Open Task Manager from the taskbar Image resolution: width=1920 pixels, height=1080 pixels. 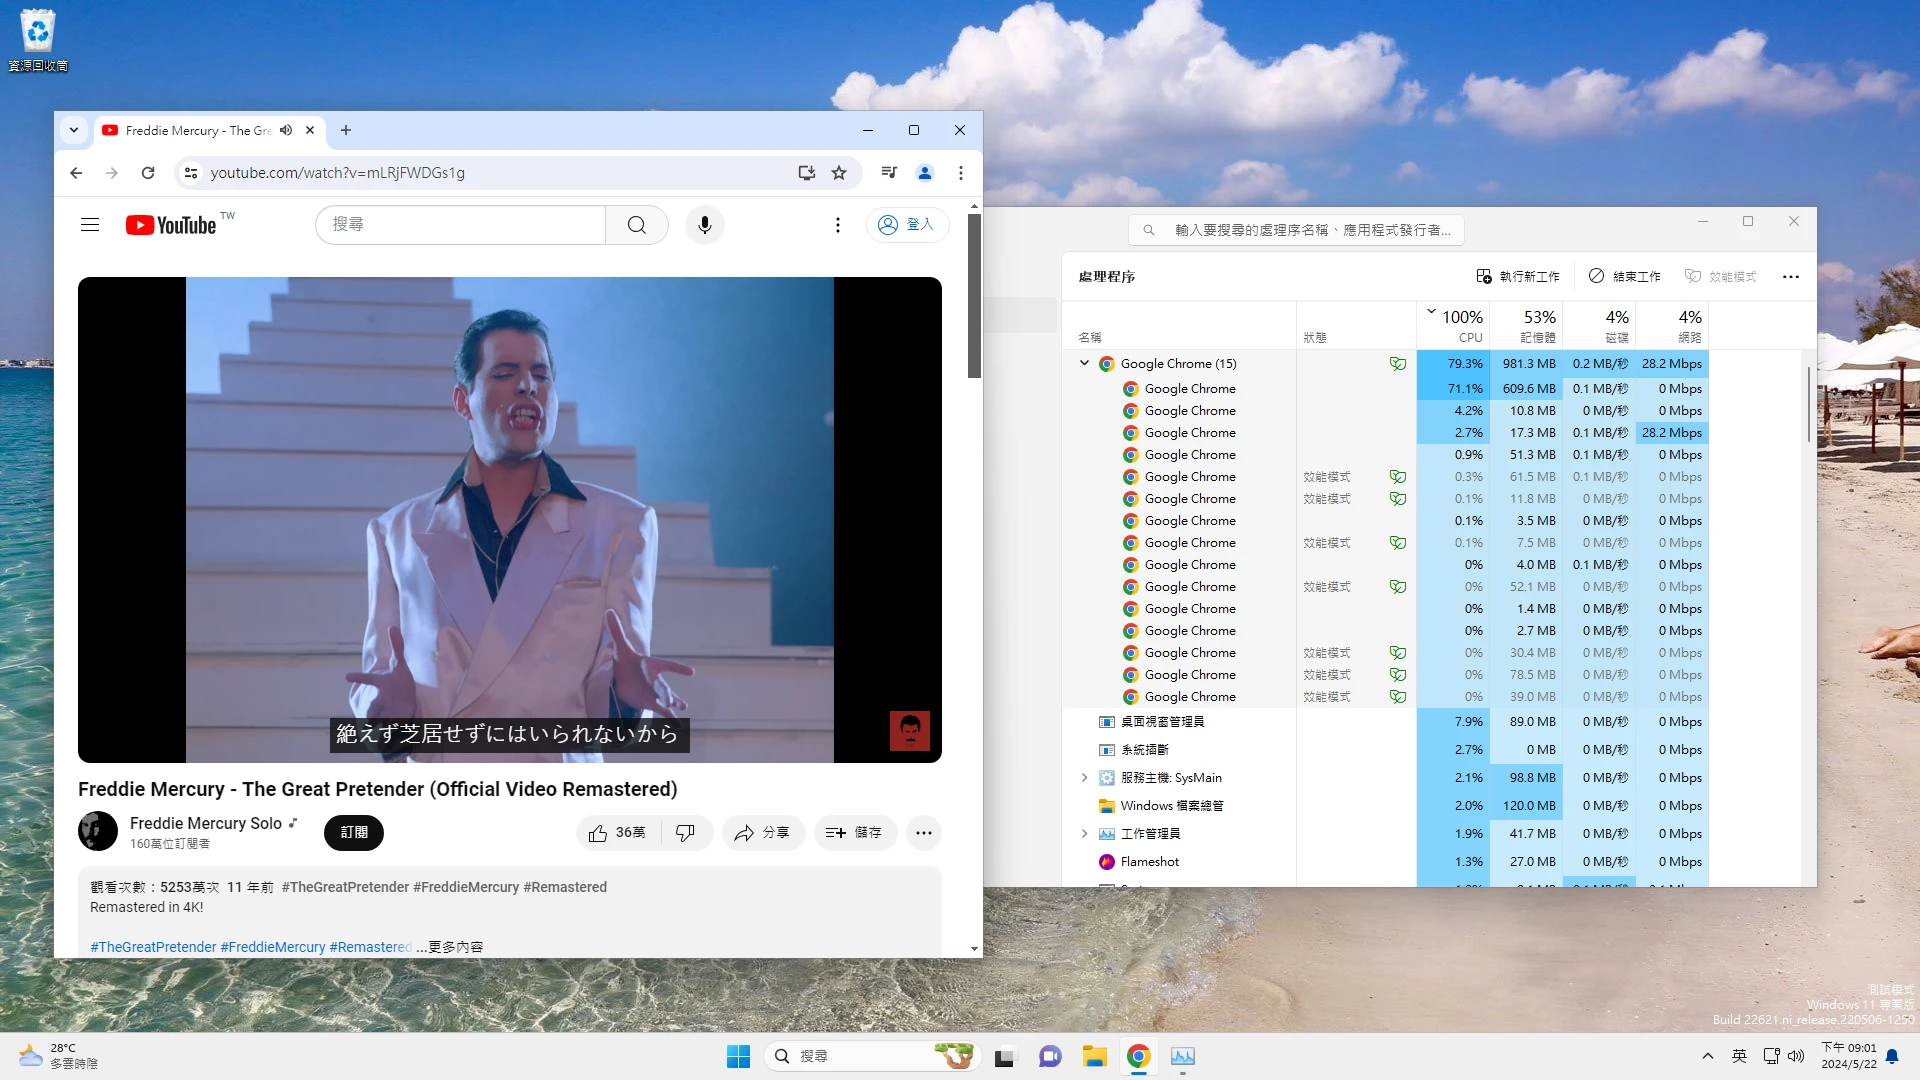pos(1182,1057)
